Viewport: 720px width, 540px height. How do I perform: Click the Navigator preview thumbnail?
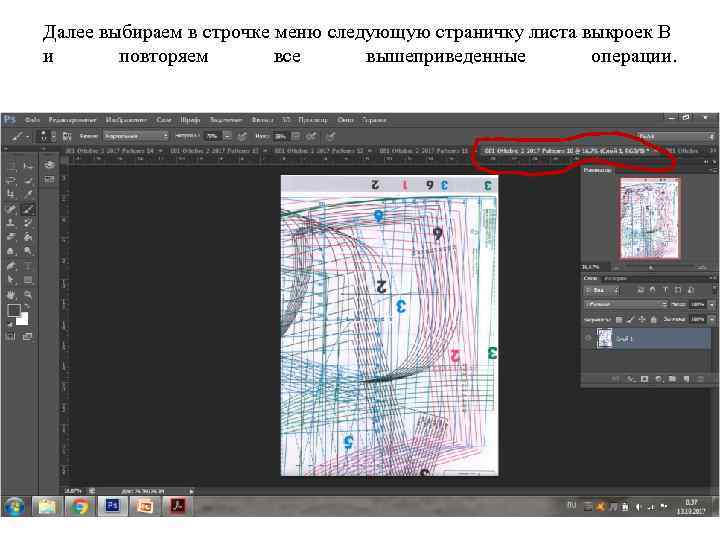tap(649, 218)
